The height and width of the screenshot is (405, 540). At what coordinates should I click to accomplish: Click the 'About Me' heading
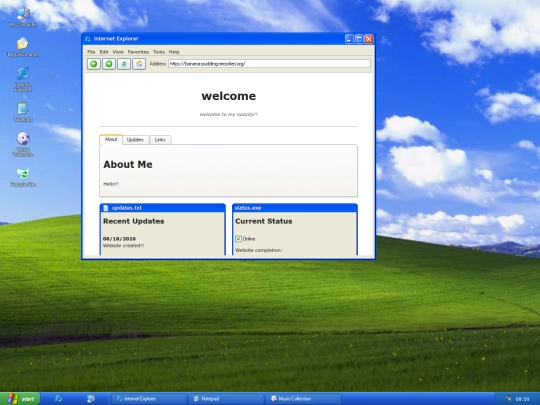pyautogui.click(x=128, y=165)
